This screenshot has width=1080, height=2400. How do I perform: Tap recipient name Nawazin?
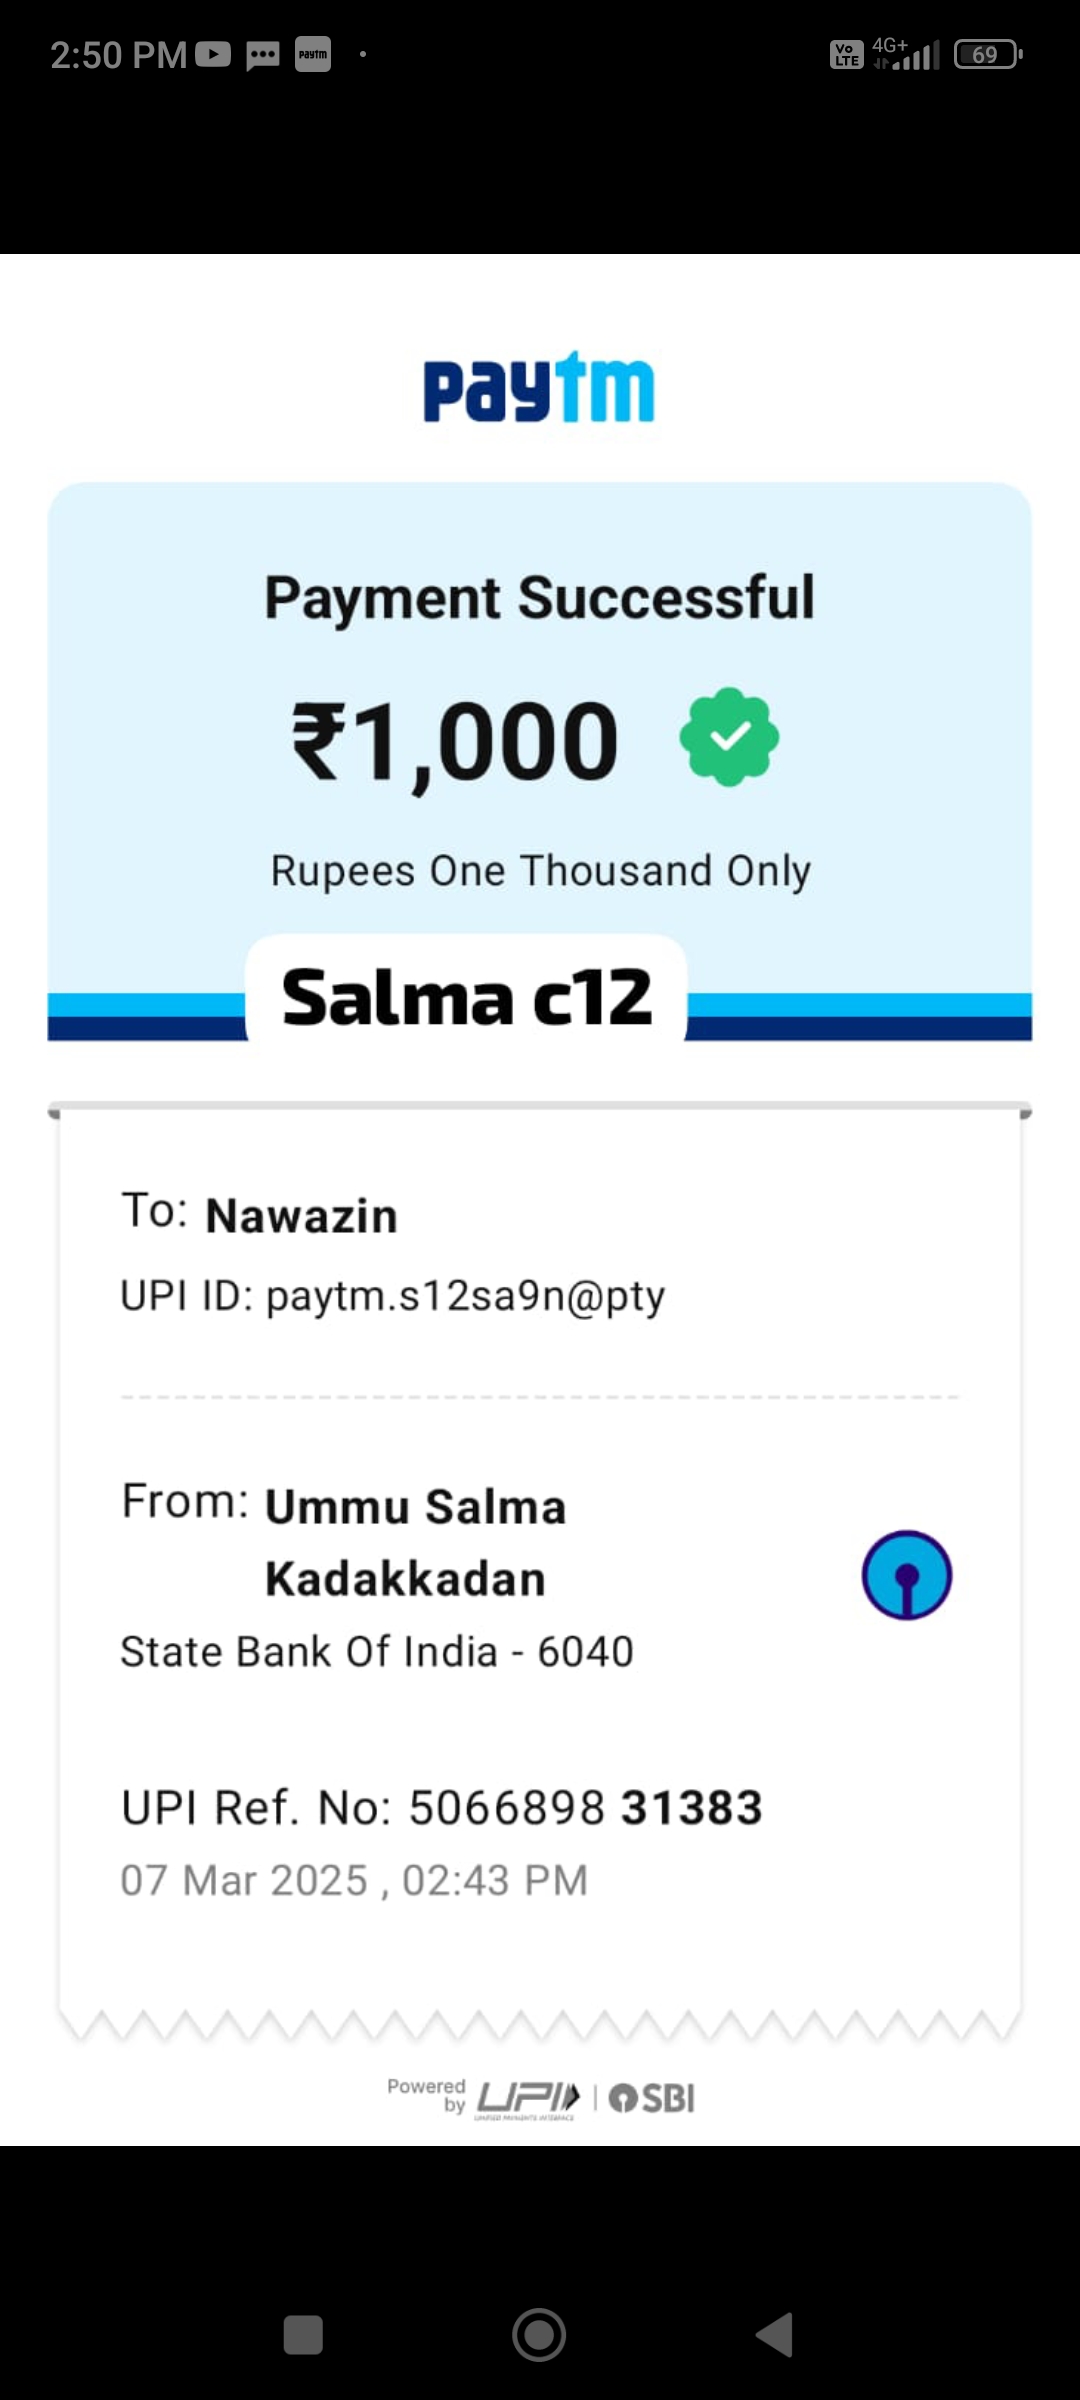click(x=301, y=1216)
